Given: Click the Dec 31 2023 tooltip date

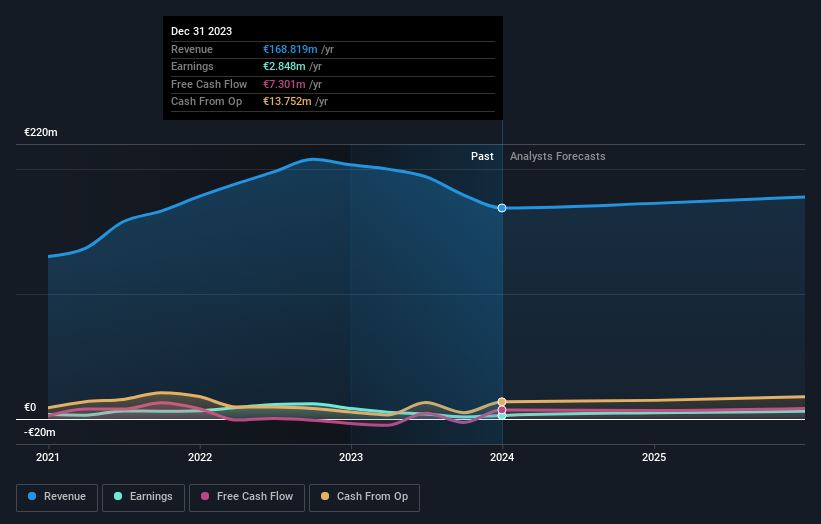Looking at the screenshot, I should click(202, 31).
